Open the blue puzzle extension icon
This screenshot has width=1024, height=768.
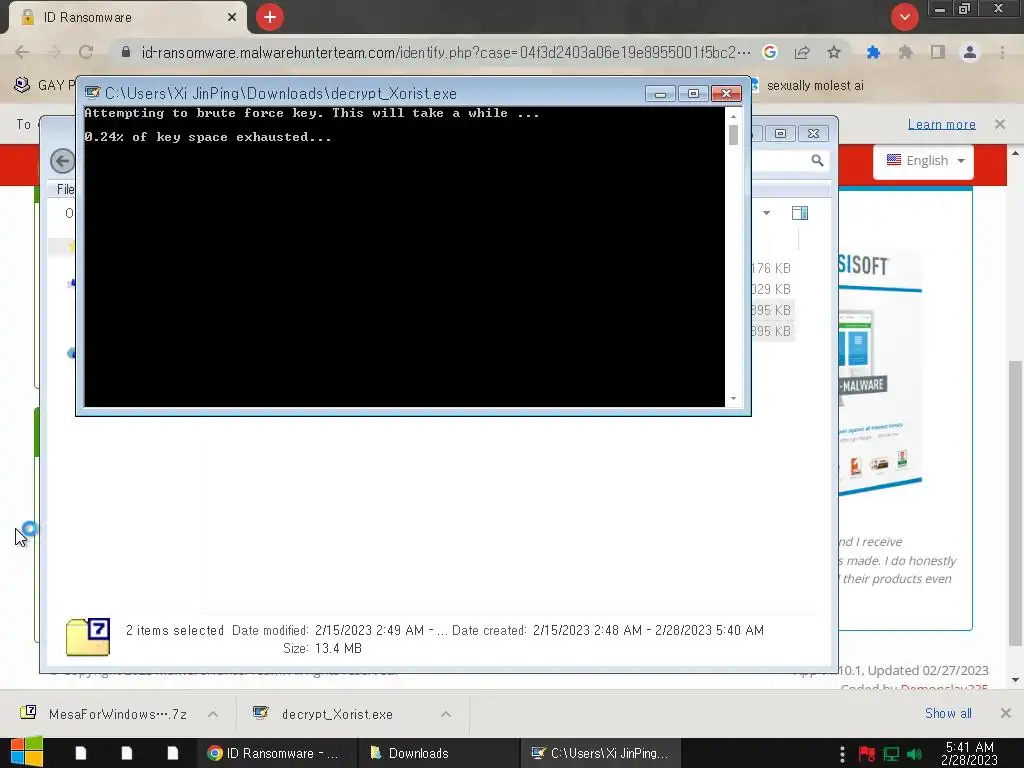coord(873,52)
